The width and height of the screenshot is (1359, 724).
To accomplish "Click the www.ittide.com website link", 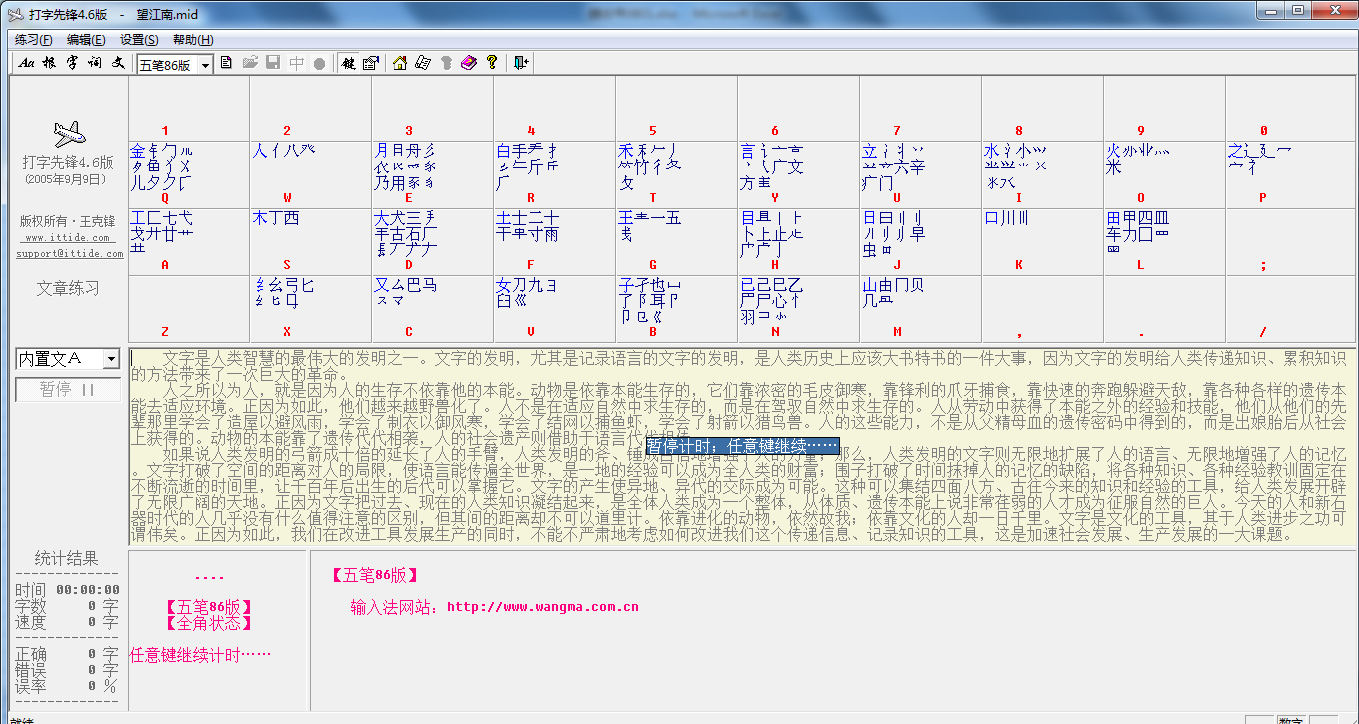I will tap(68, 238).
